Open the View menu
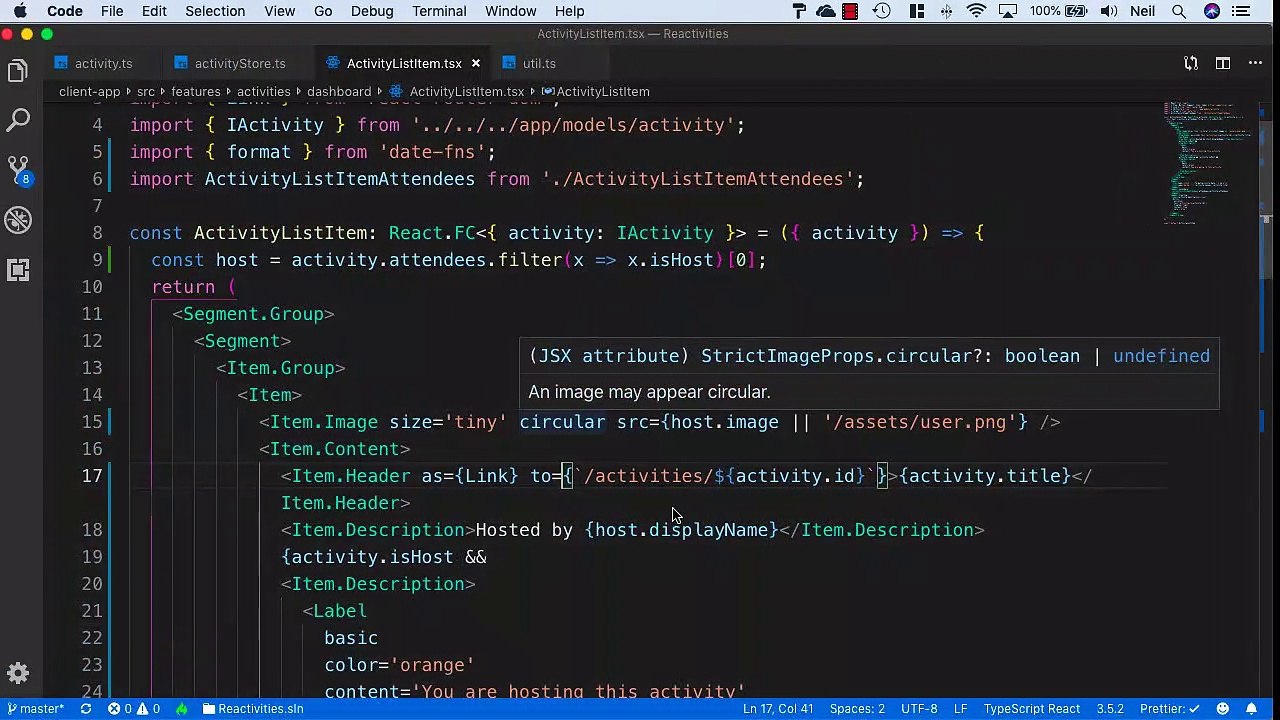 279,11
